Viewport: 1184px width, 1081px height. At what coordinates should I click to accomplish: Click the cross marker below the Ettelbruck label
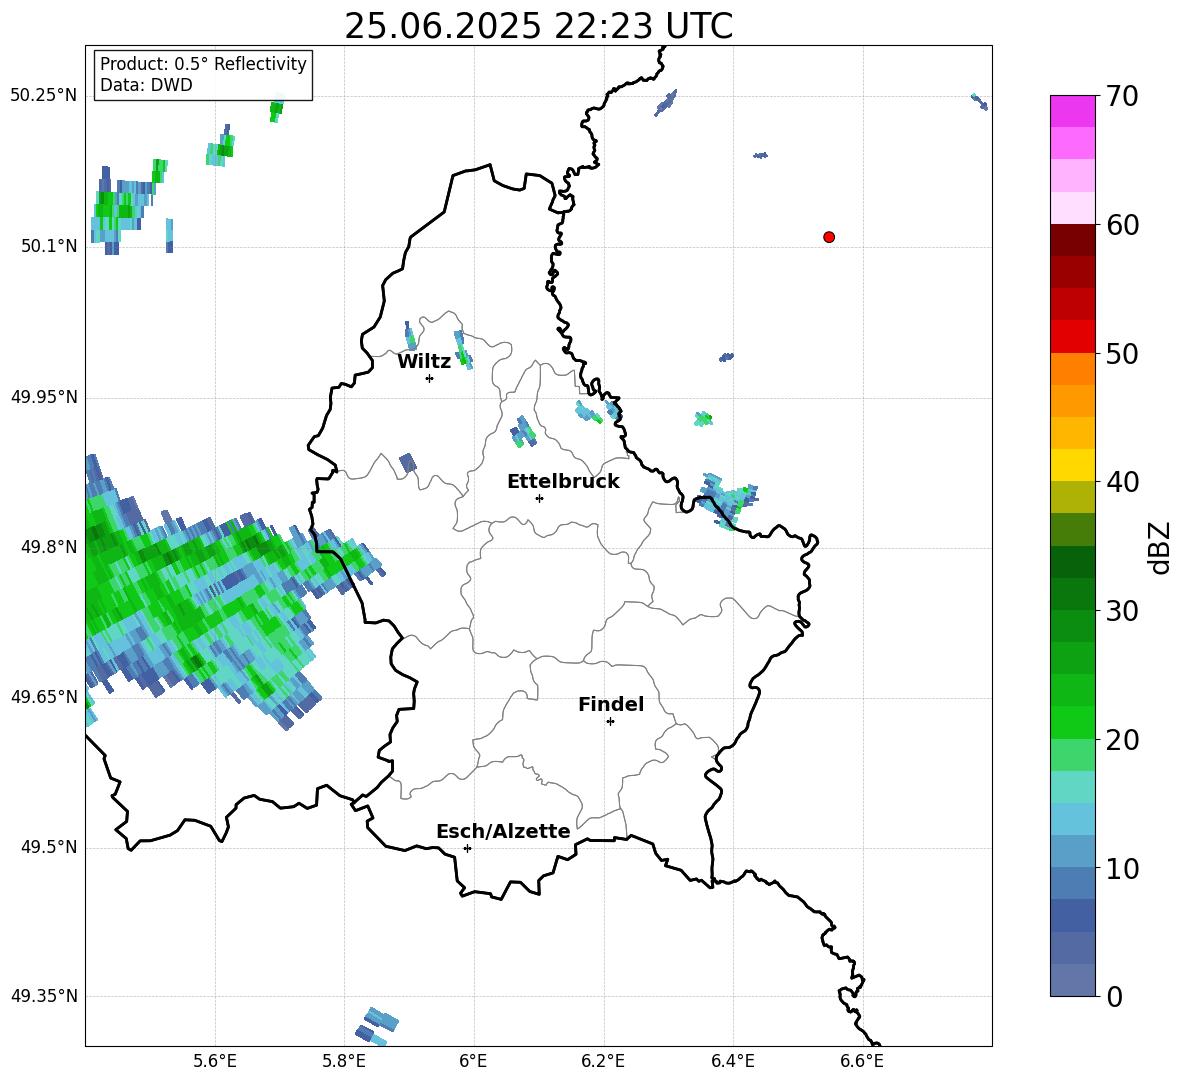coord(539,498)
